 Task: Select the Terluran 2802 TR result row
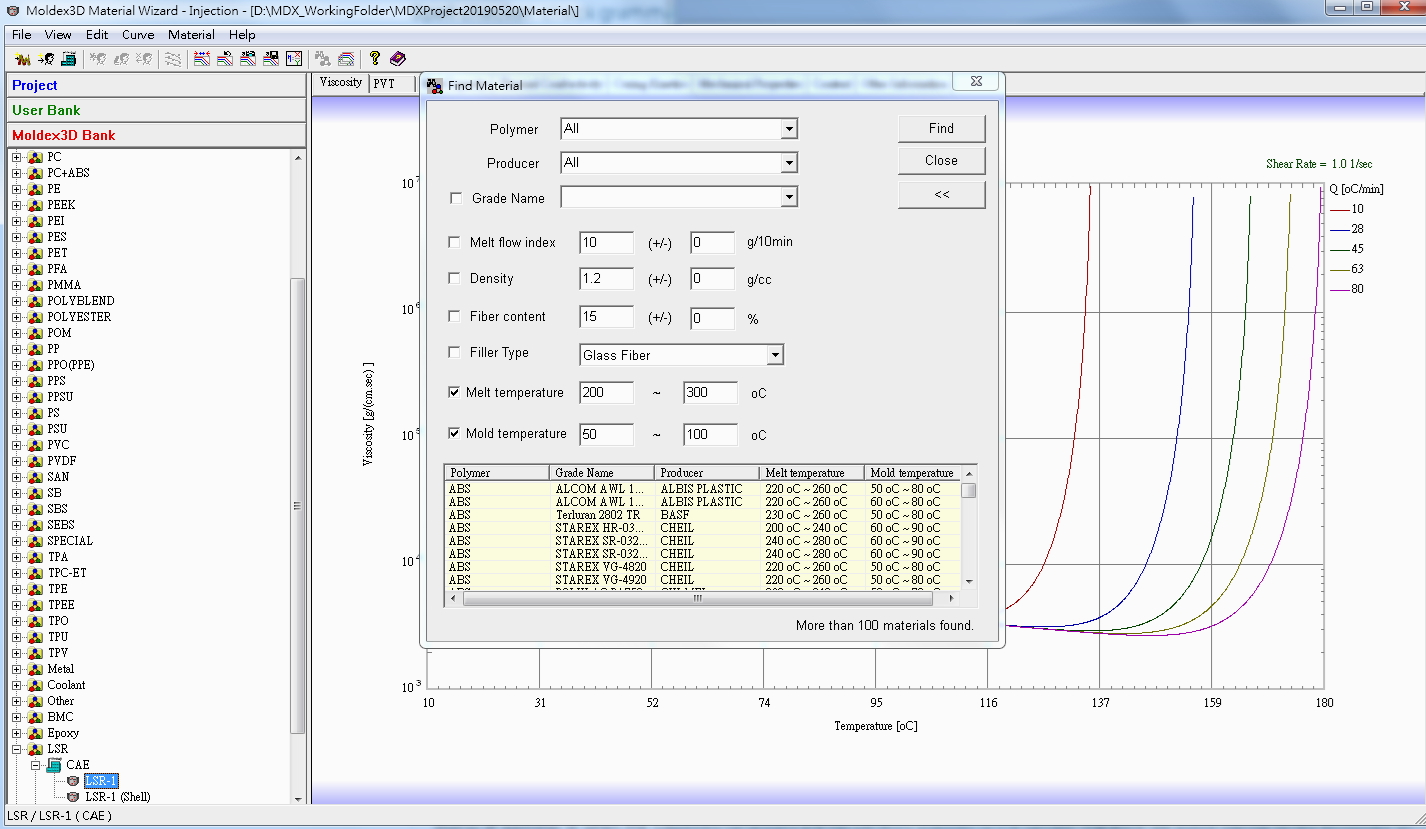click(703, 515)
